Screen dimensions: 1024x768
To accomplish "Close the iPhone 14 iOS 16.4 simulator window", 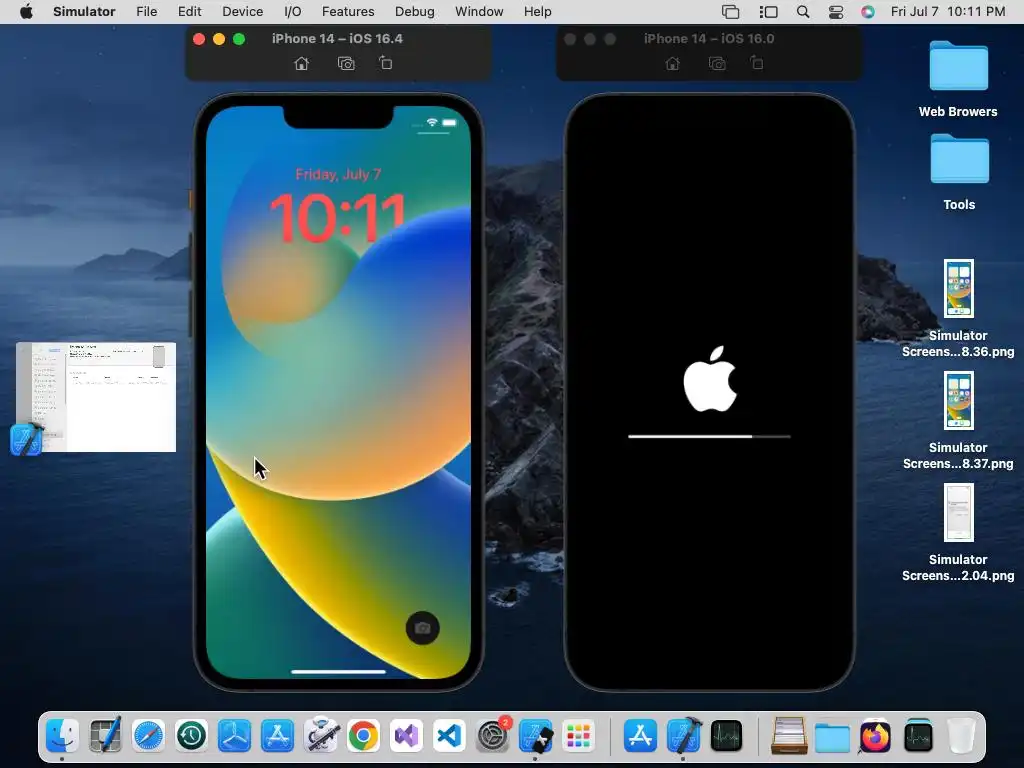I will tap(199, 39).
